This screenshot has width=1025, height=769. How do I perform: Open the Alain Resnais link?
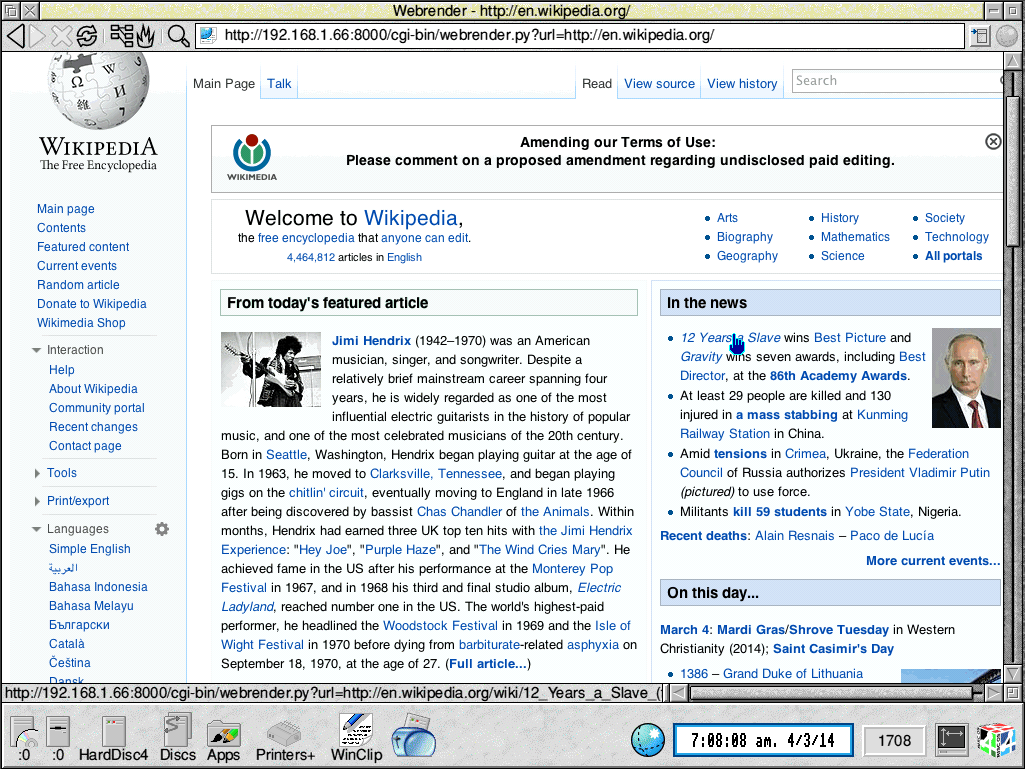pyautogui.click(x=794, y=536)
